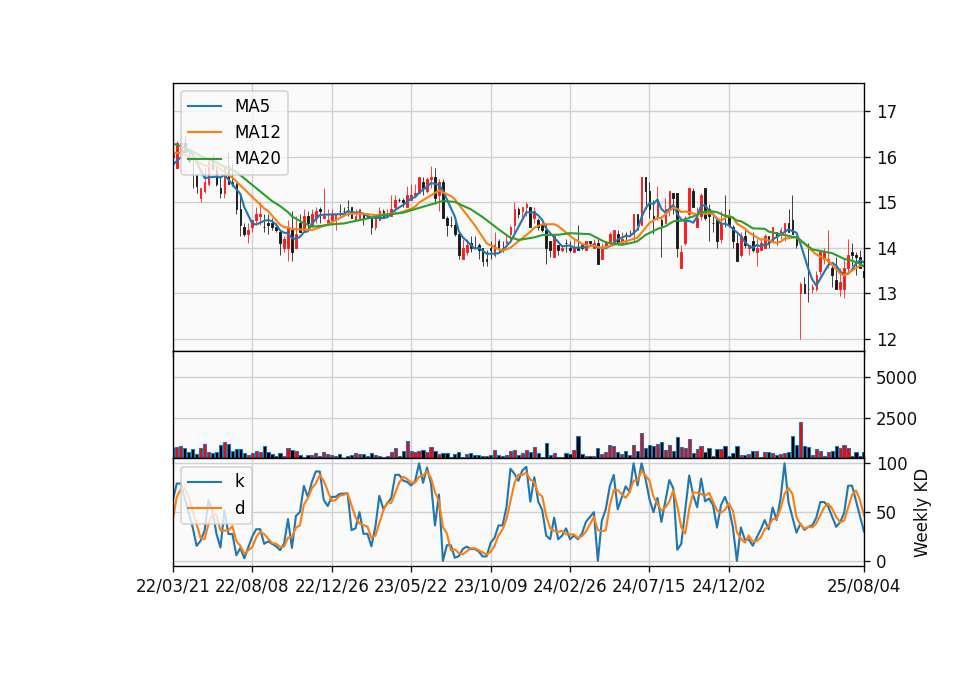This screenshot has width=960, height=690.
Task: Click the price axis value 12
Action: click(887, 340)
